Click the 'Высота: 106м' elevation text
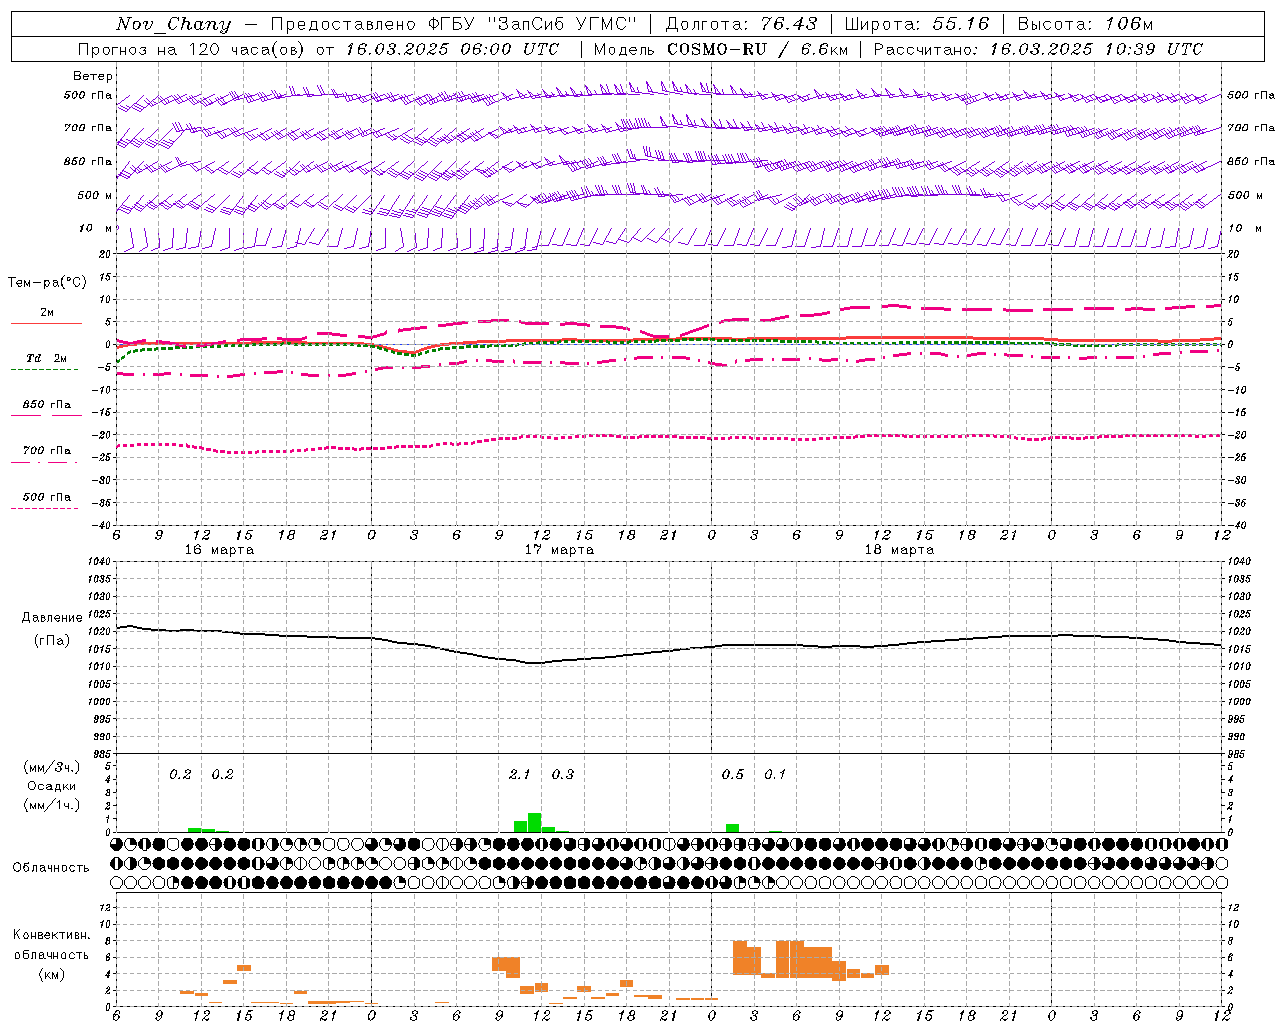Screen dimensions: 1280x1024 point(1085,24)
